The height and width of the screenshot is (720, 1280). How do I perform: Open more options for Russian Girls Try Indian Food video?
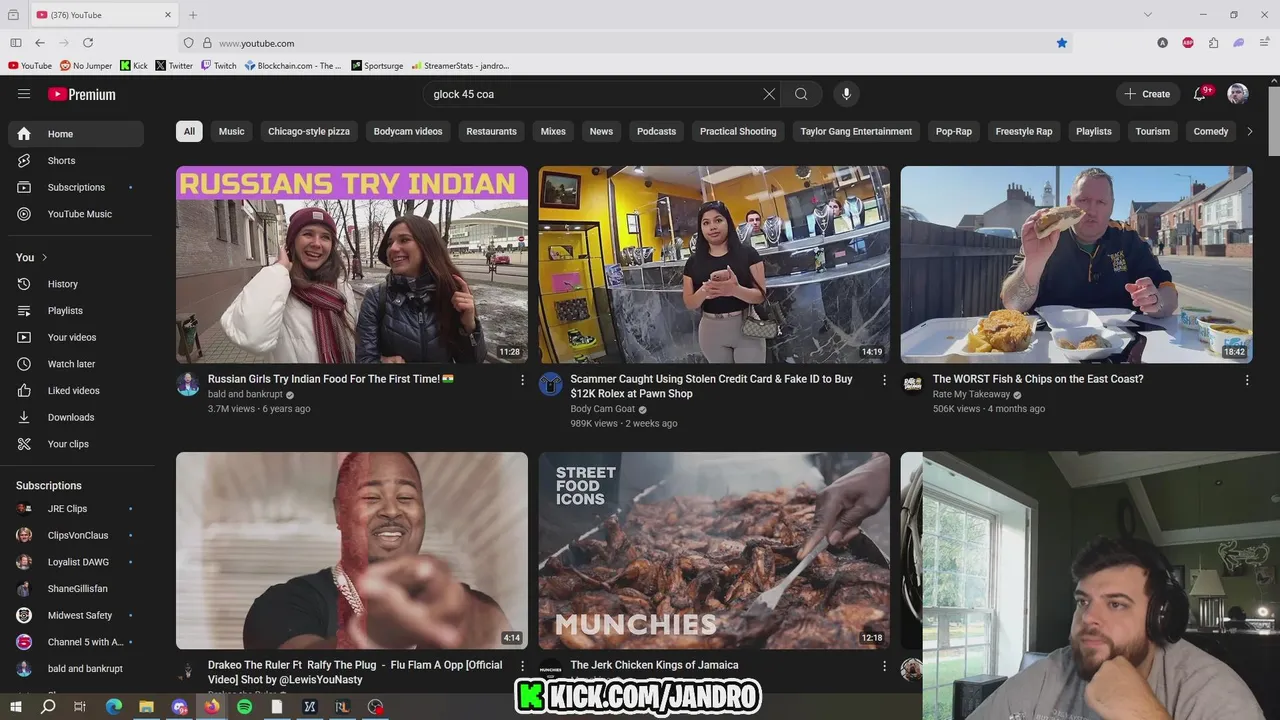pos(522,380)
